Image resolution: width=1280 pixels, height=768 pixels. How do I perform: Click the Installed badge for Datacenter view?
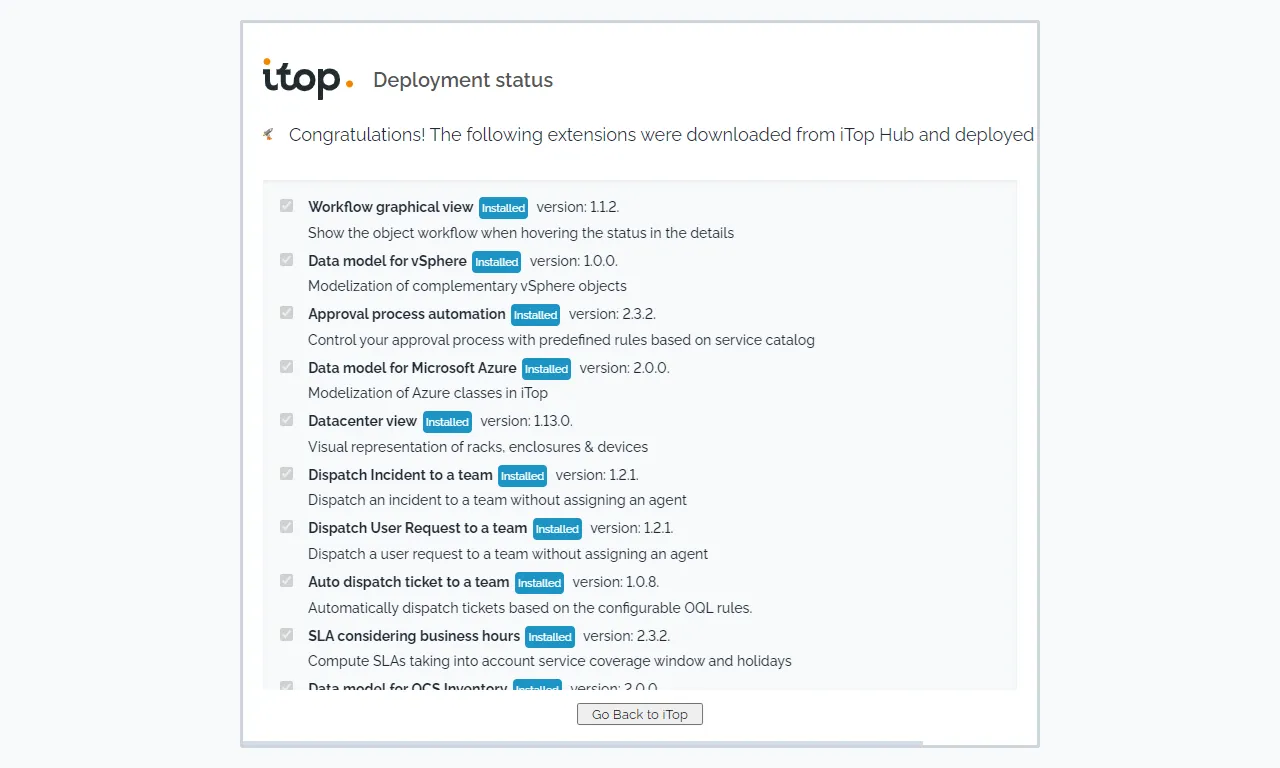(447, 422)
